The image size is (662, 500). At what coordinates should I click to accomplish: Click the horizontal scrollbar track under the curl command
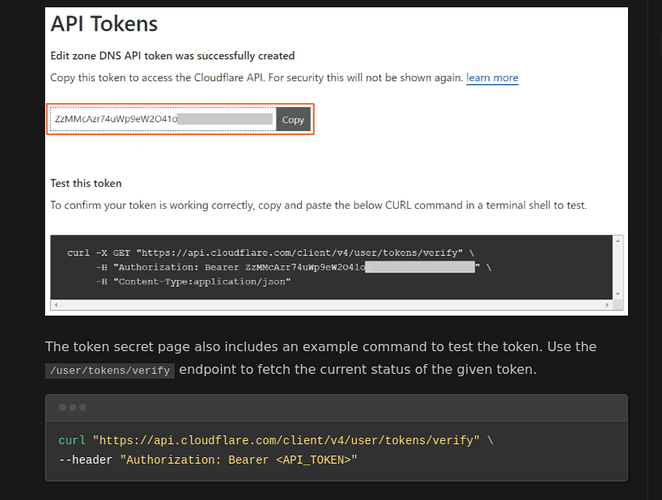tap(331, 304)
